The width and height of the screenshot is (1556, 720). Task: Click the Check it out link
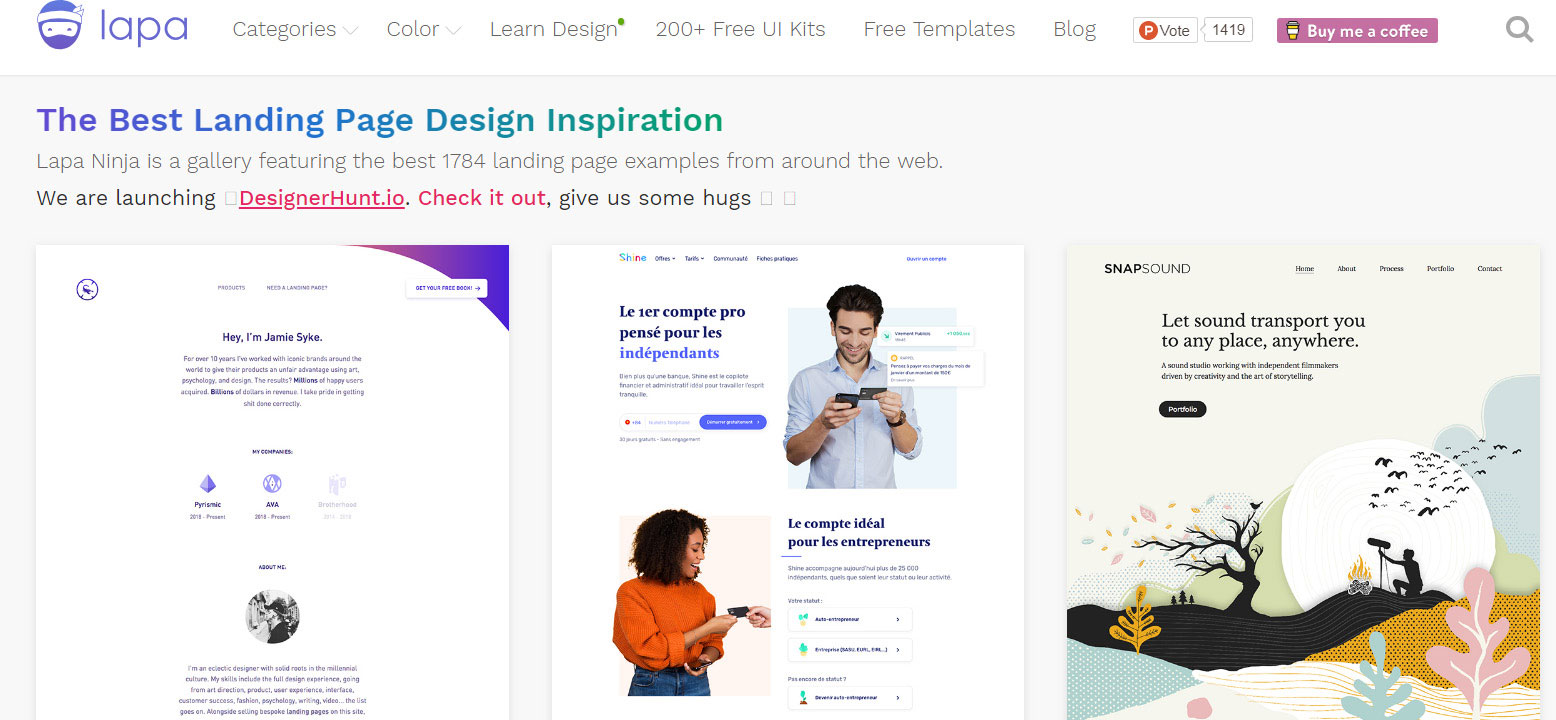(x=481, y=198)
